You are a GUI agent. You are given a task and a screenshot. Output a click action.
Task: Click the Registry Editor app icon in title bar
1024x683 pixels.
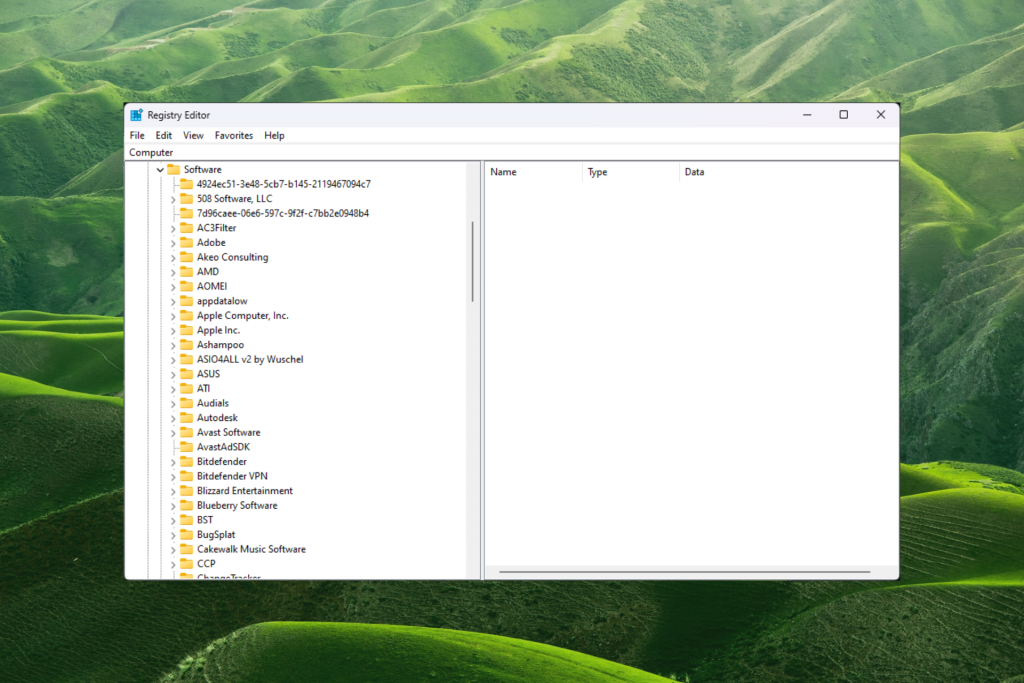(136, 115)
